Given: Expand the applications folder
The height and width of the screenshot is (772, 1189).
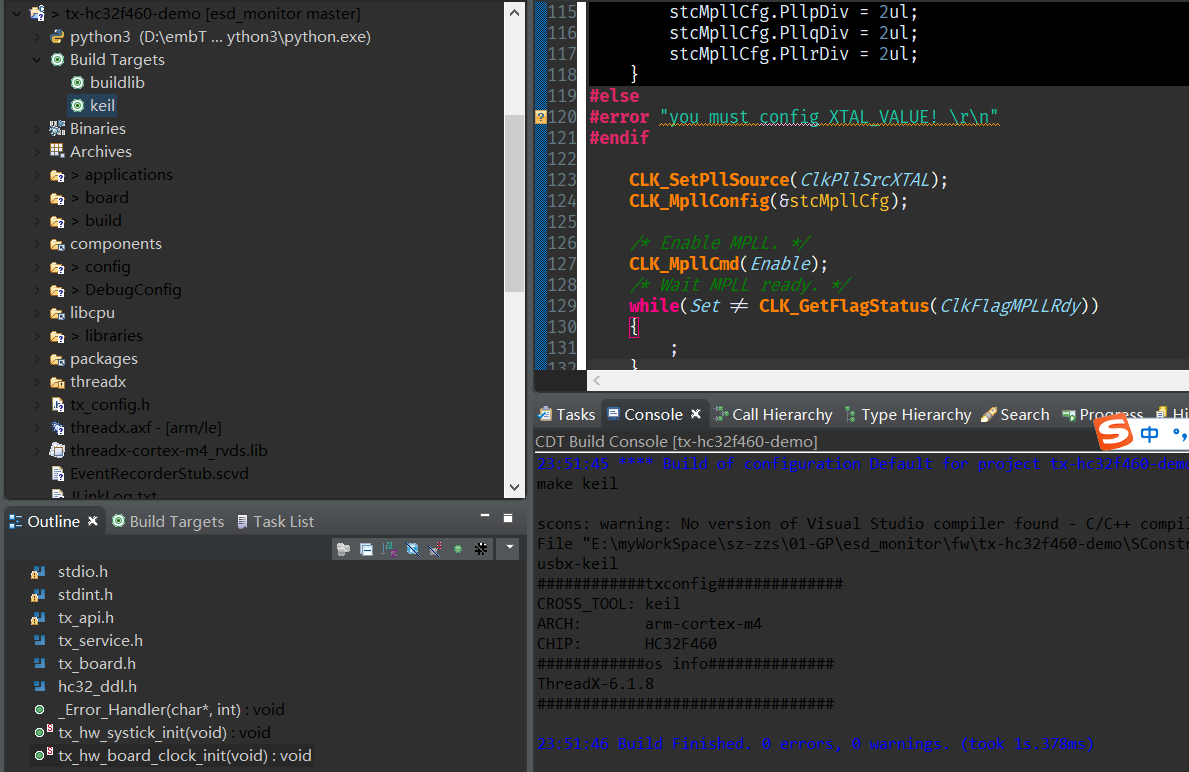Looking at the screenshot, I should pos(36,175).
